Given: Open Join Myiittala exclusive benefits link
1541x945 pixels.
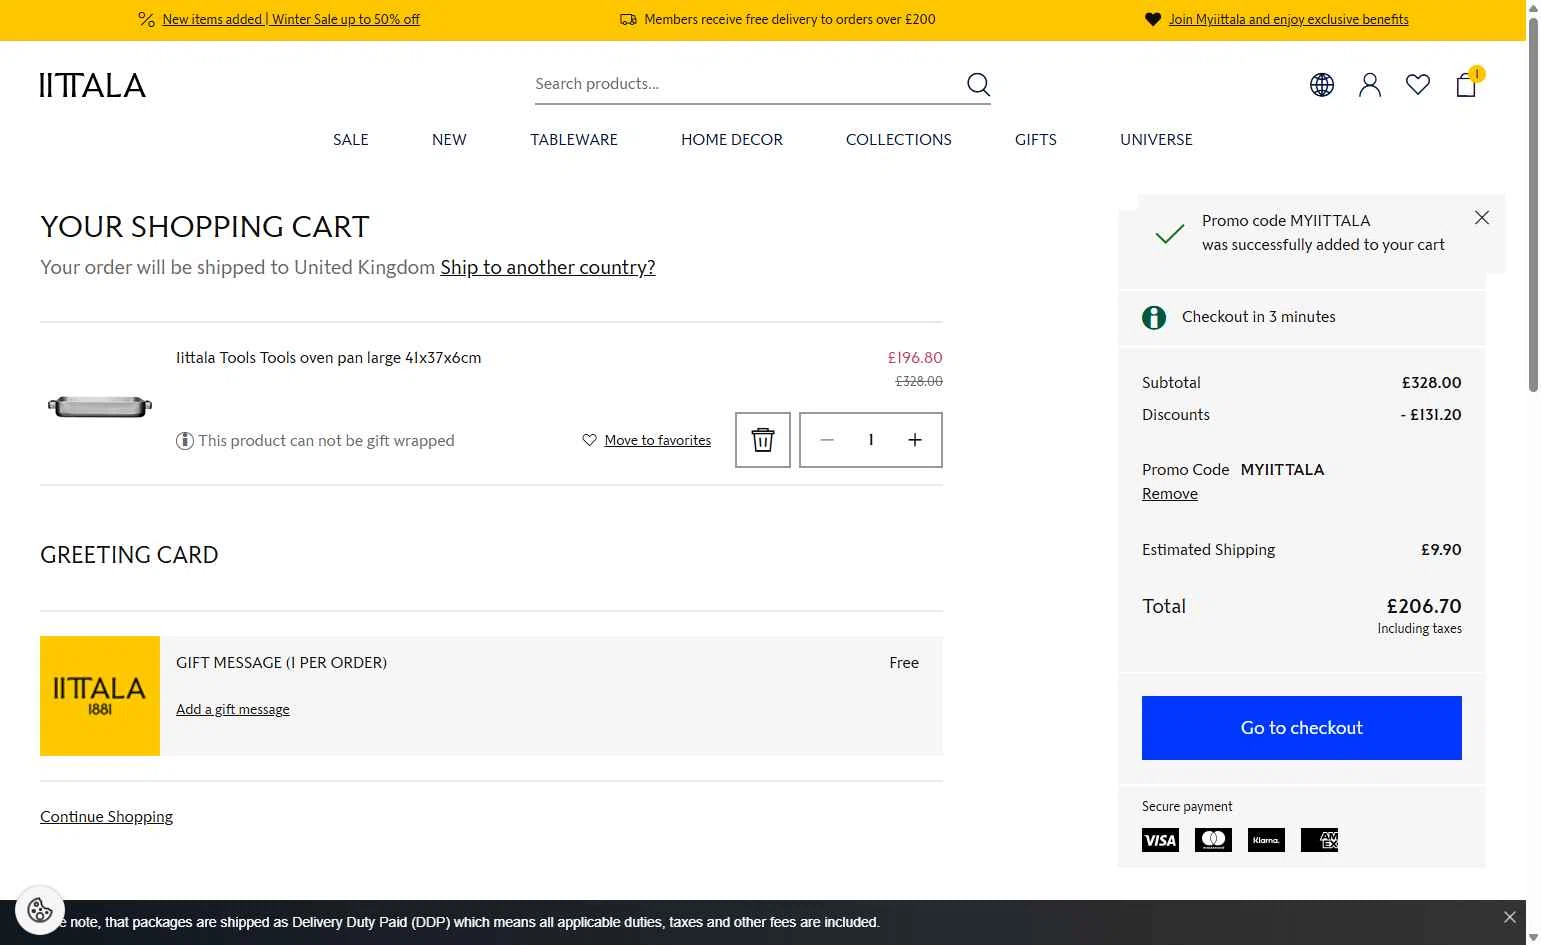Looking at the screenshot, I should click(1288, 19).
